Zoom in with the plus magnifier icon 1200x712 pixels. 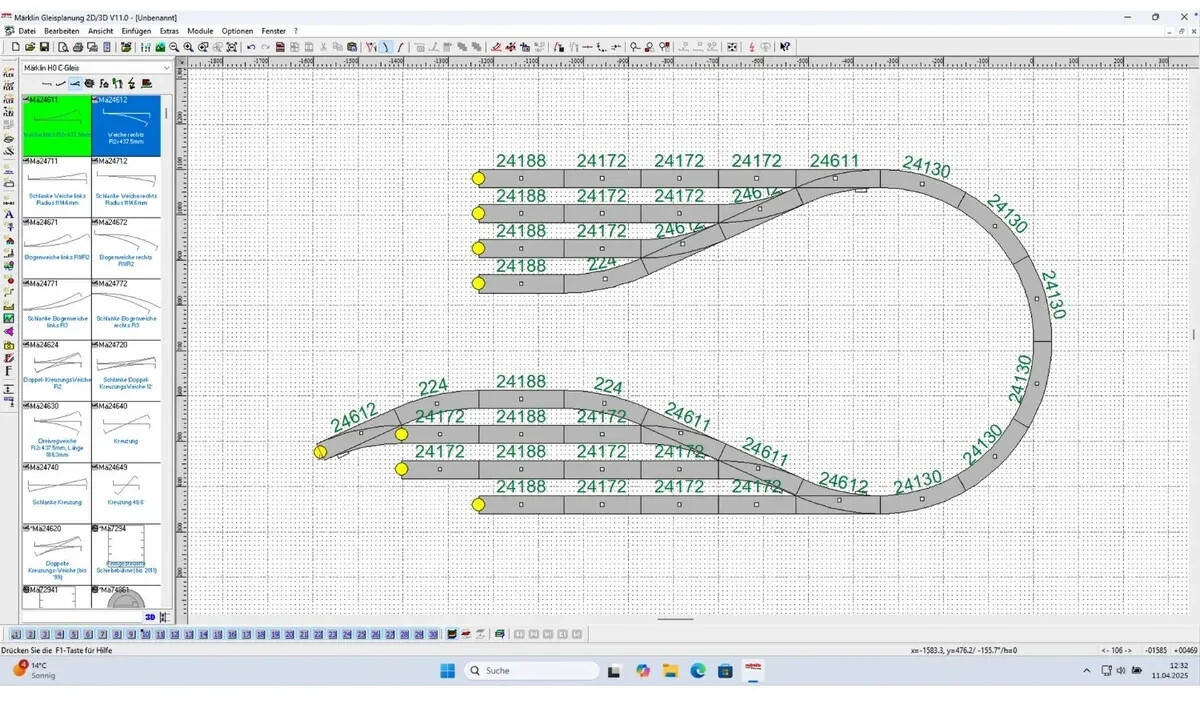(x=188, y=47)
